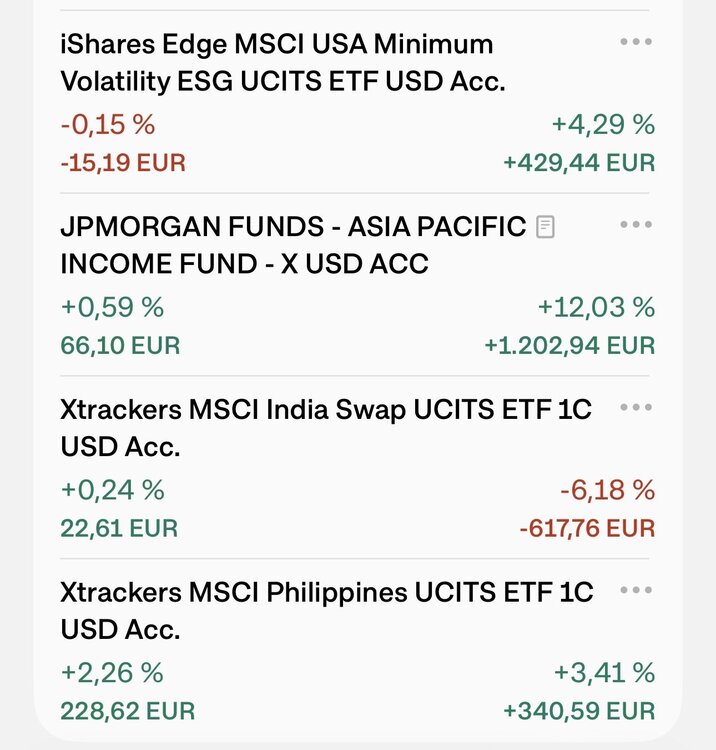Open three-dot menu for Xtrackers MSCI Philippines ETF
Image resolution: width=716 pixels, height=750 pixels.
pyautogui.click(x=636, y=590)
